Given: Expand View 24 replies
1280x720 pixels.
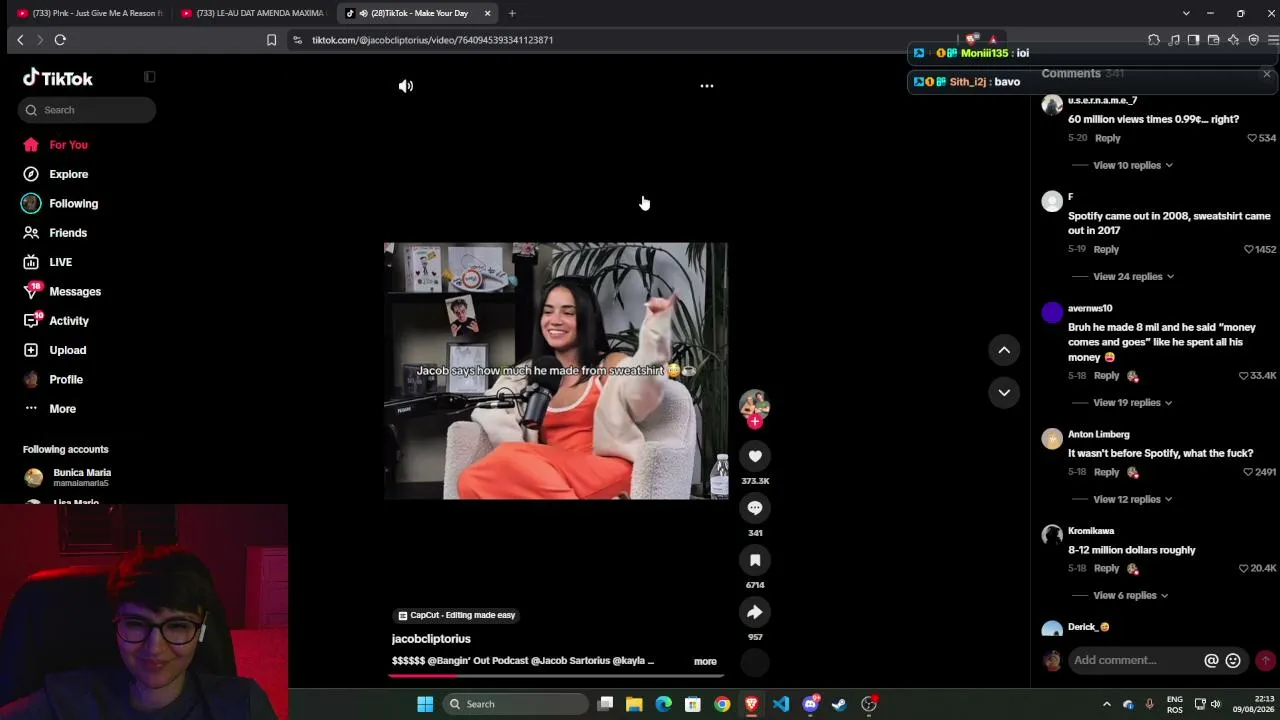Looking at the screenshot, I should point(1134,276).
